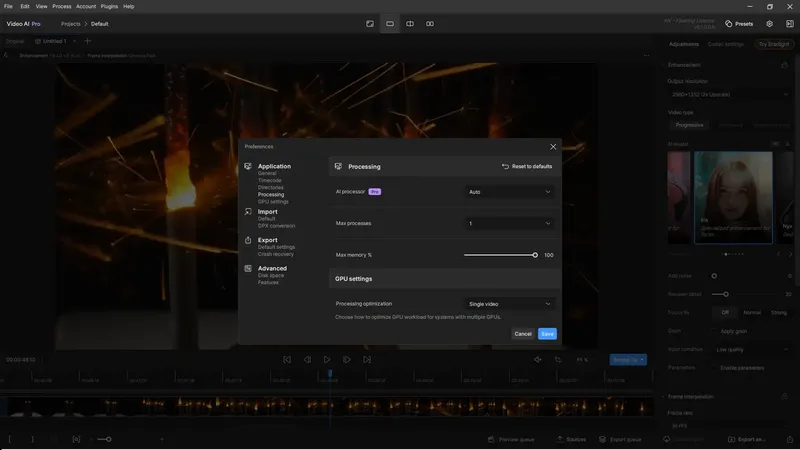Screen dimensions: 800x450
Task: Open the General preferences section
Action: pos(267,173)
